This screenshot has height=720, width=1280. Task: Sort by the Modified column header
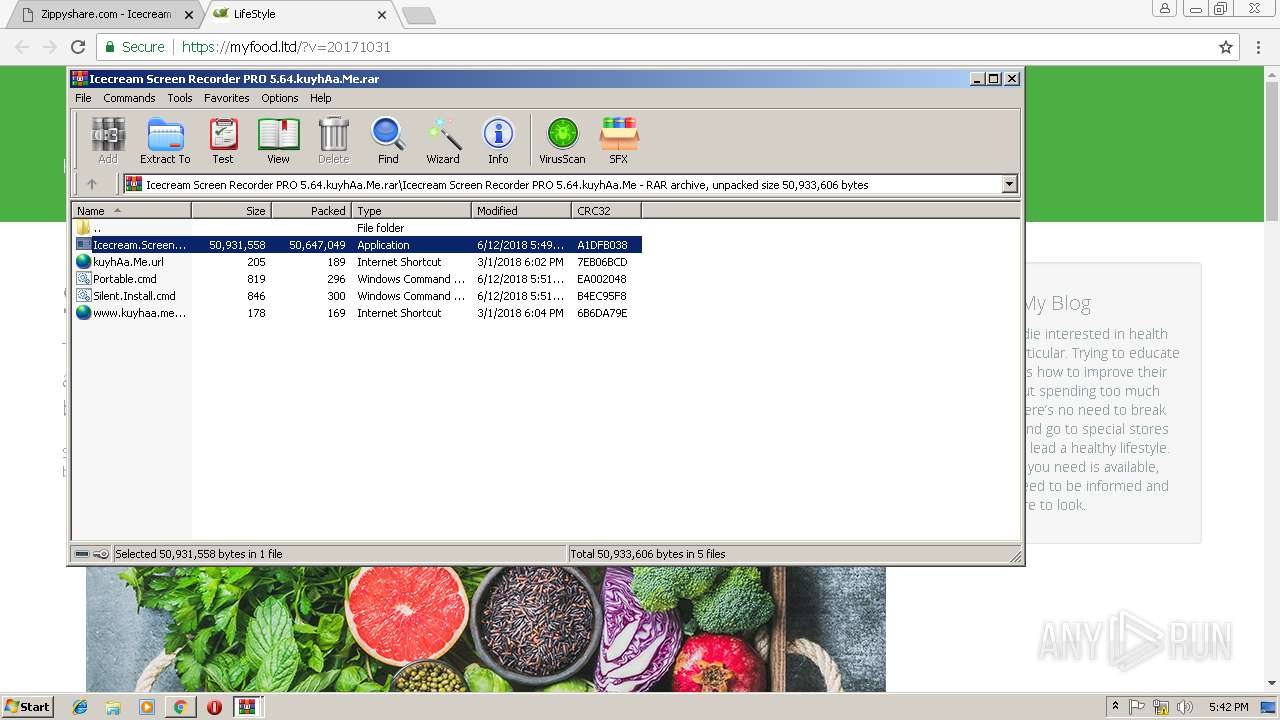click(x=521, y=211)
